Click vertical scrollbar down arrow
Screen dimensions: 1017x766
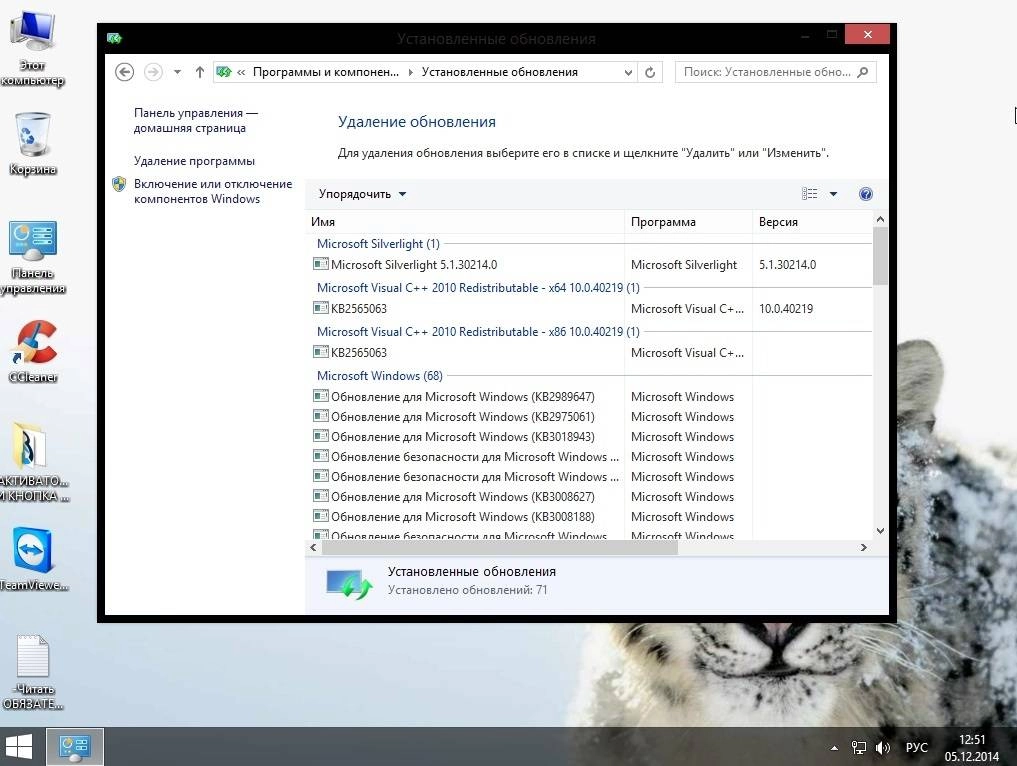tap(880, 531)
